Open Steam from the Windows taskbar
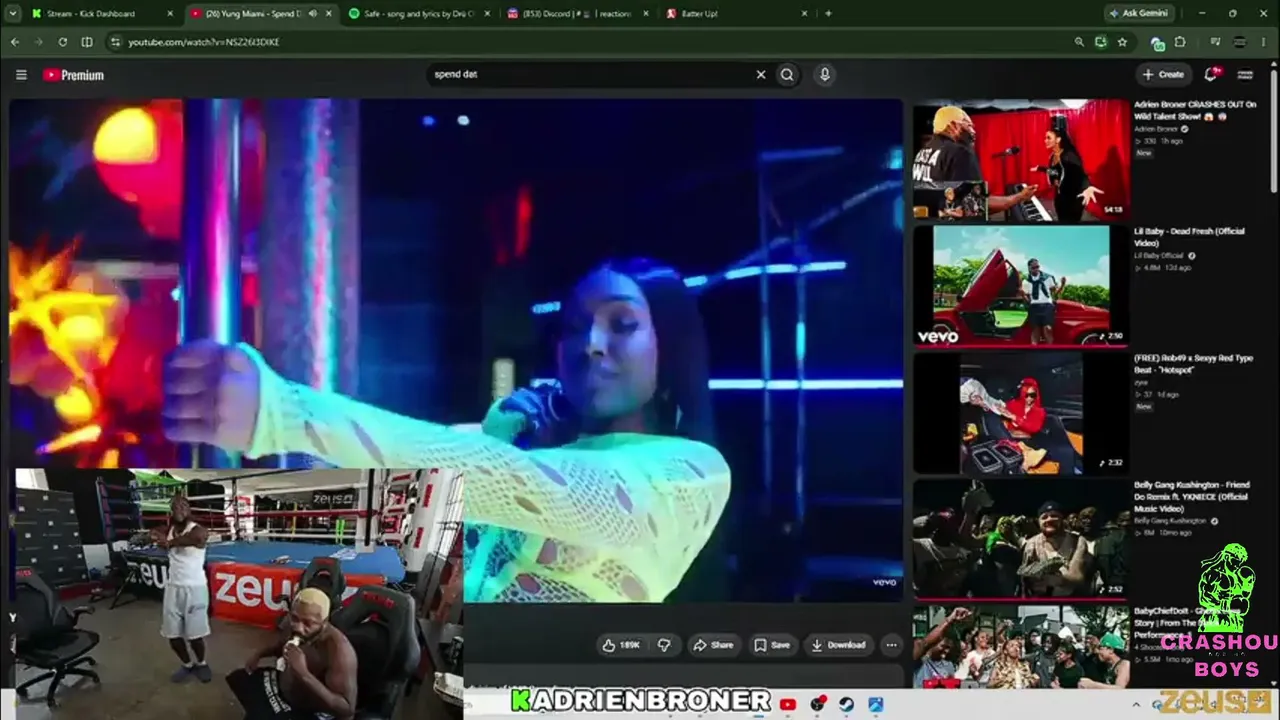Image resolution: width=1280 pixels, height=720 pixels. (846, 705)
